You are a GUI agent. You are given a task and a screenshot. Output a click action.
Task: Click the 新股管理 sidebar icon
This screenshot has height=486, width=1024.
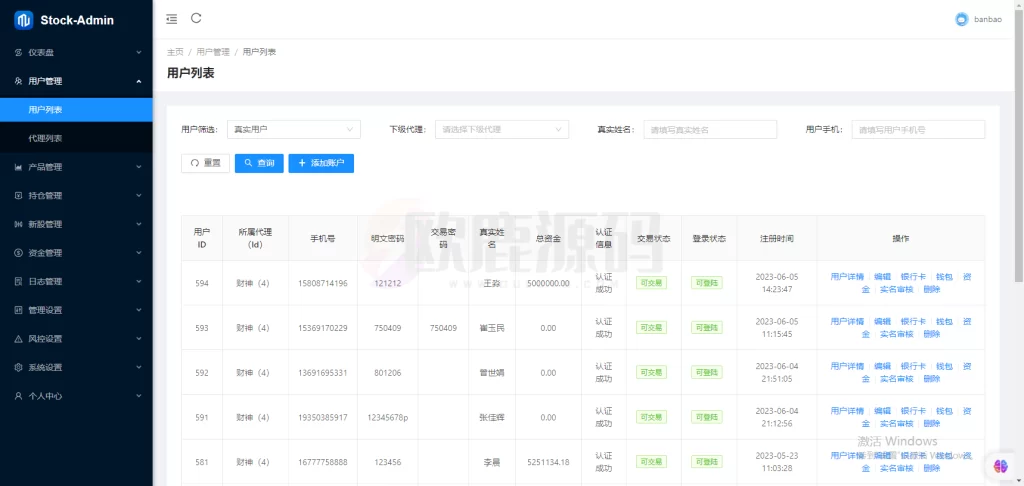[x=18, y=224]
